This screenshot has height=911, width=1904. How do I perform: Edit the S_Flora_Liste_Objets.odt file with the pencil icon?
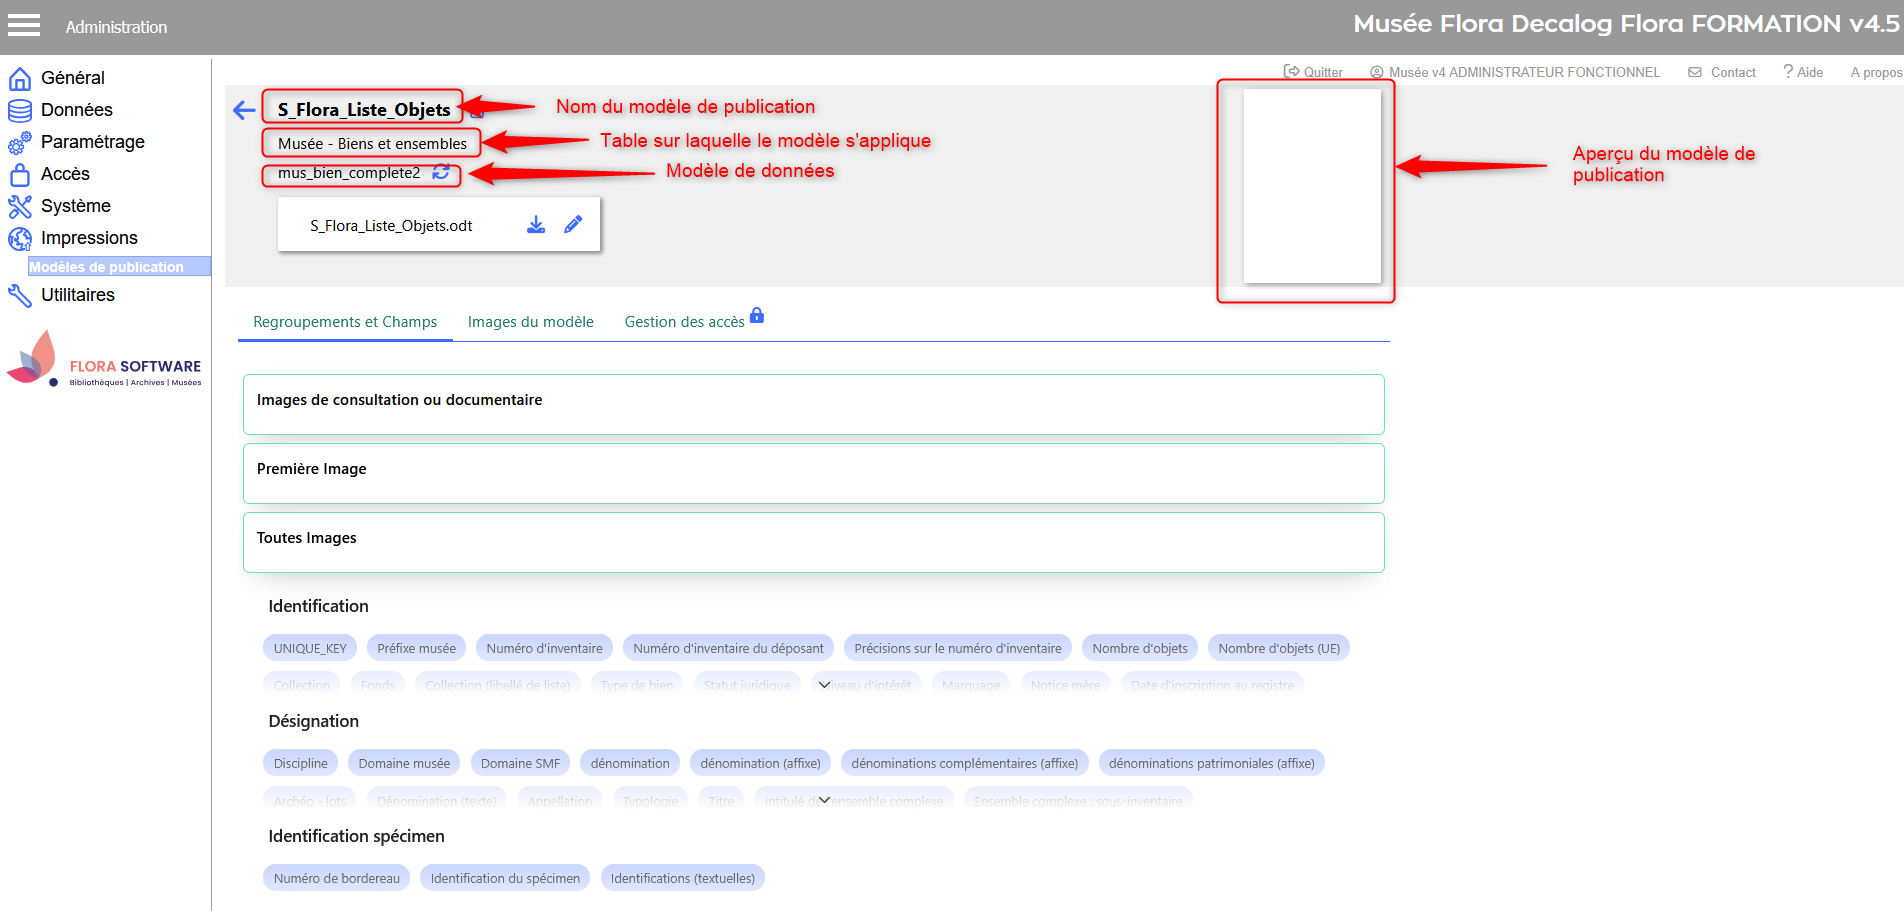coord(573,225)
